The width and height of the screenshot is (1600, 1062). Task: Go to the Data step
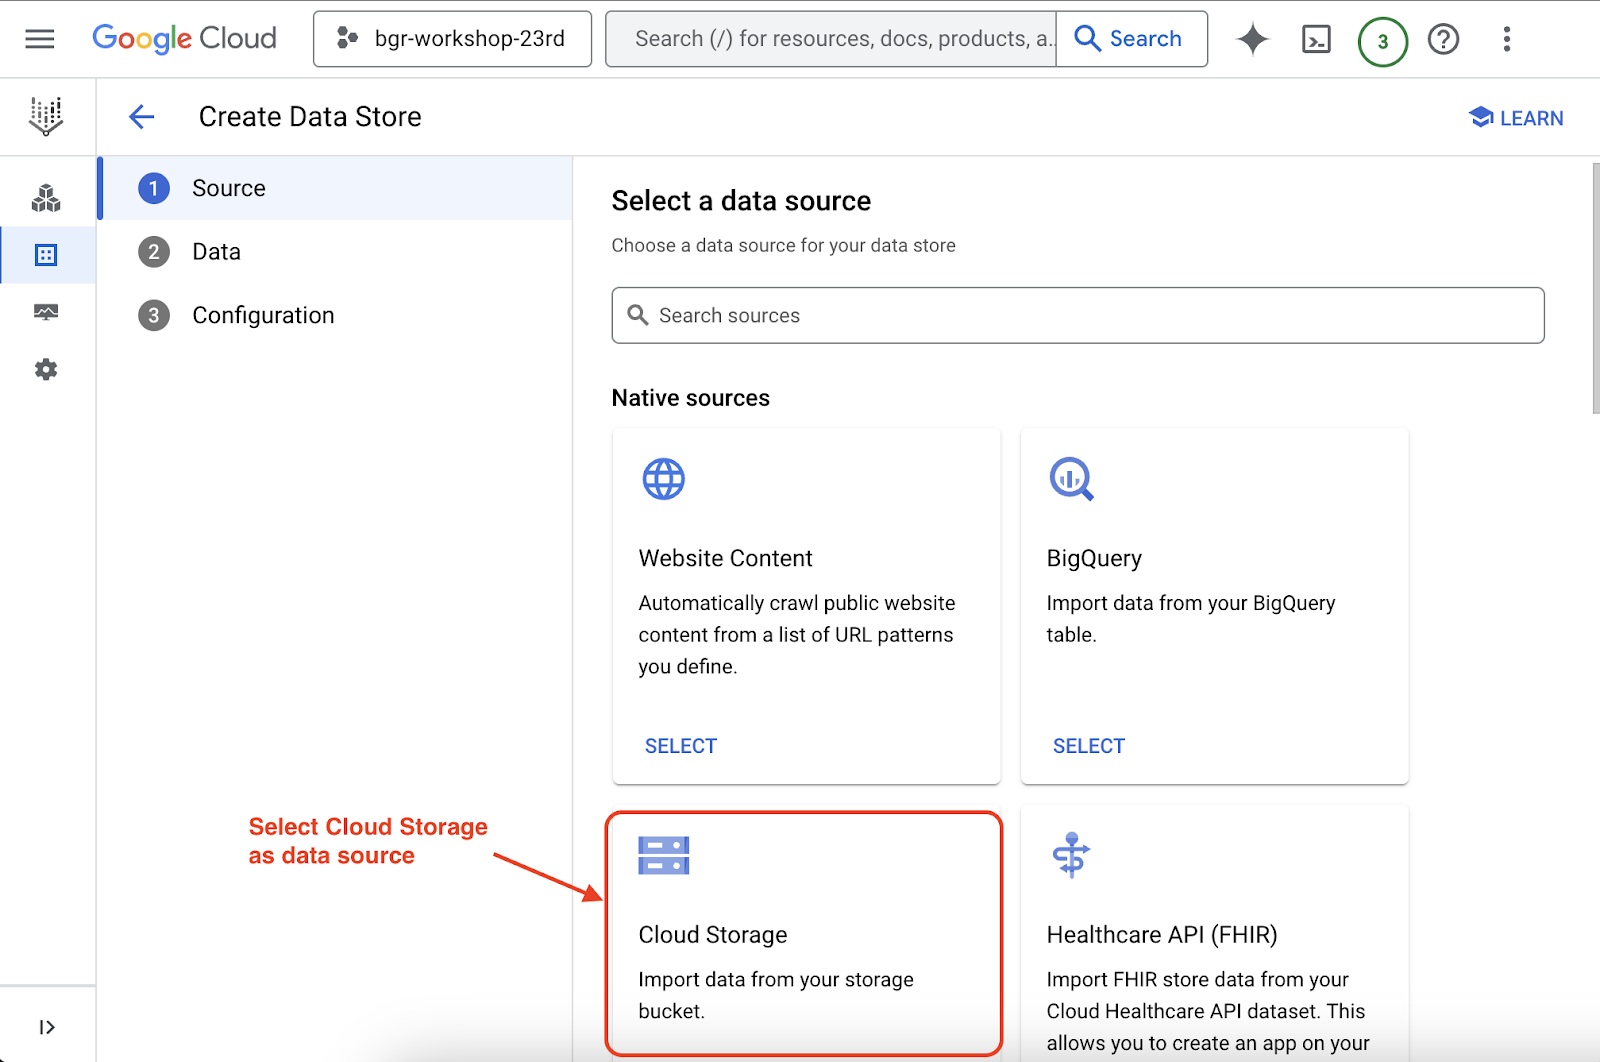[x=216, y=252]
